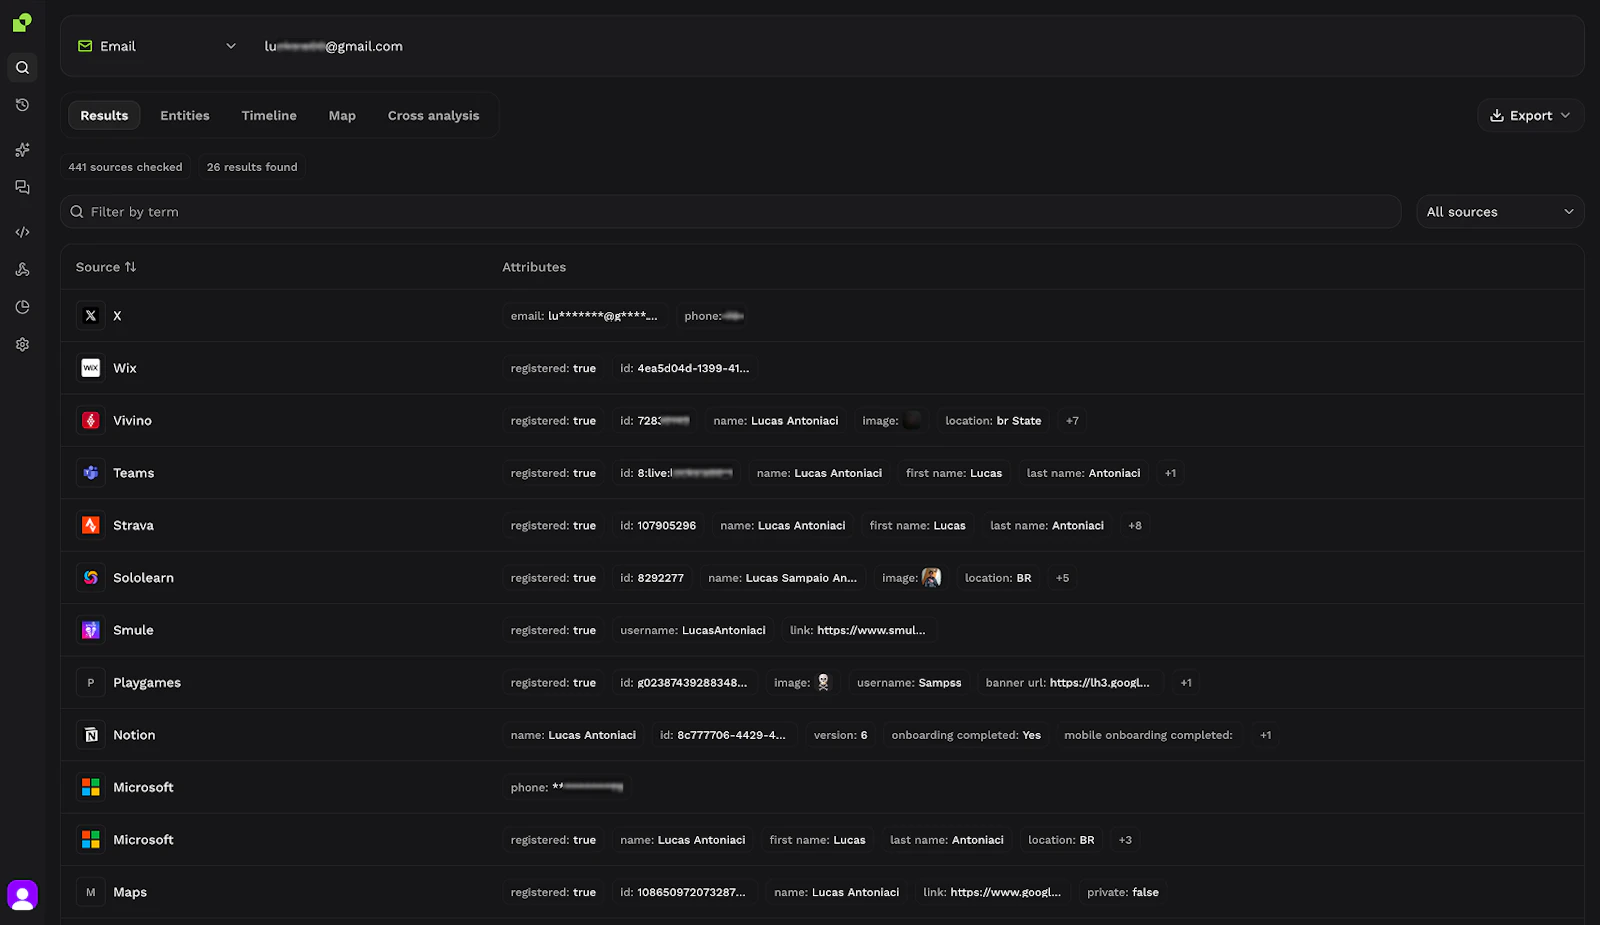Click the '26 results found' badge

252,167
